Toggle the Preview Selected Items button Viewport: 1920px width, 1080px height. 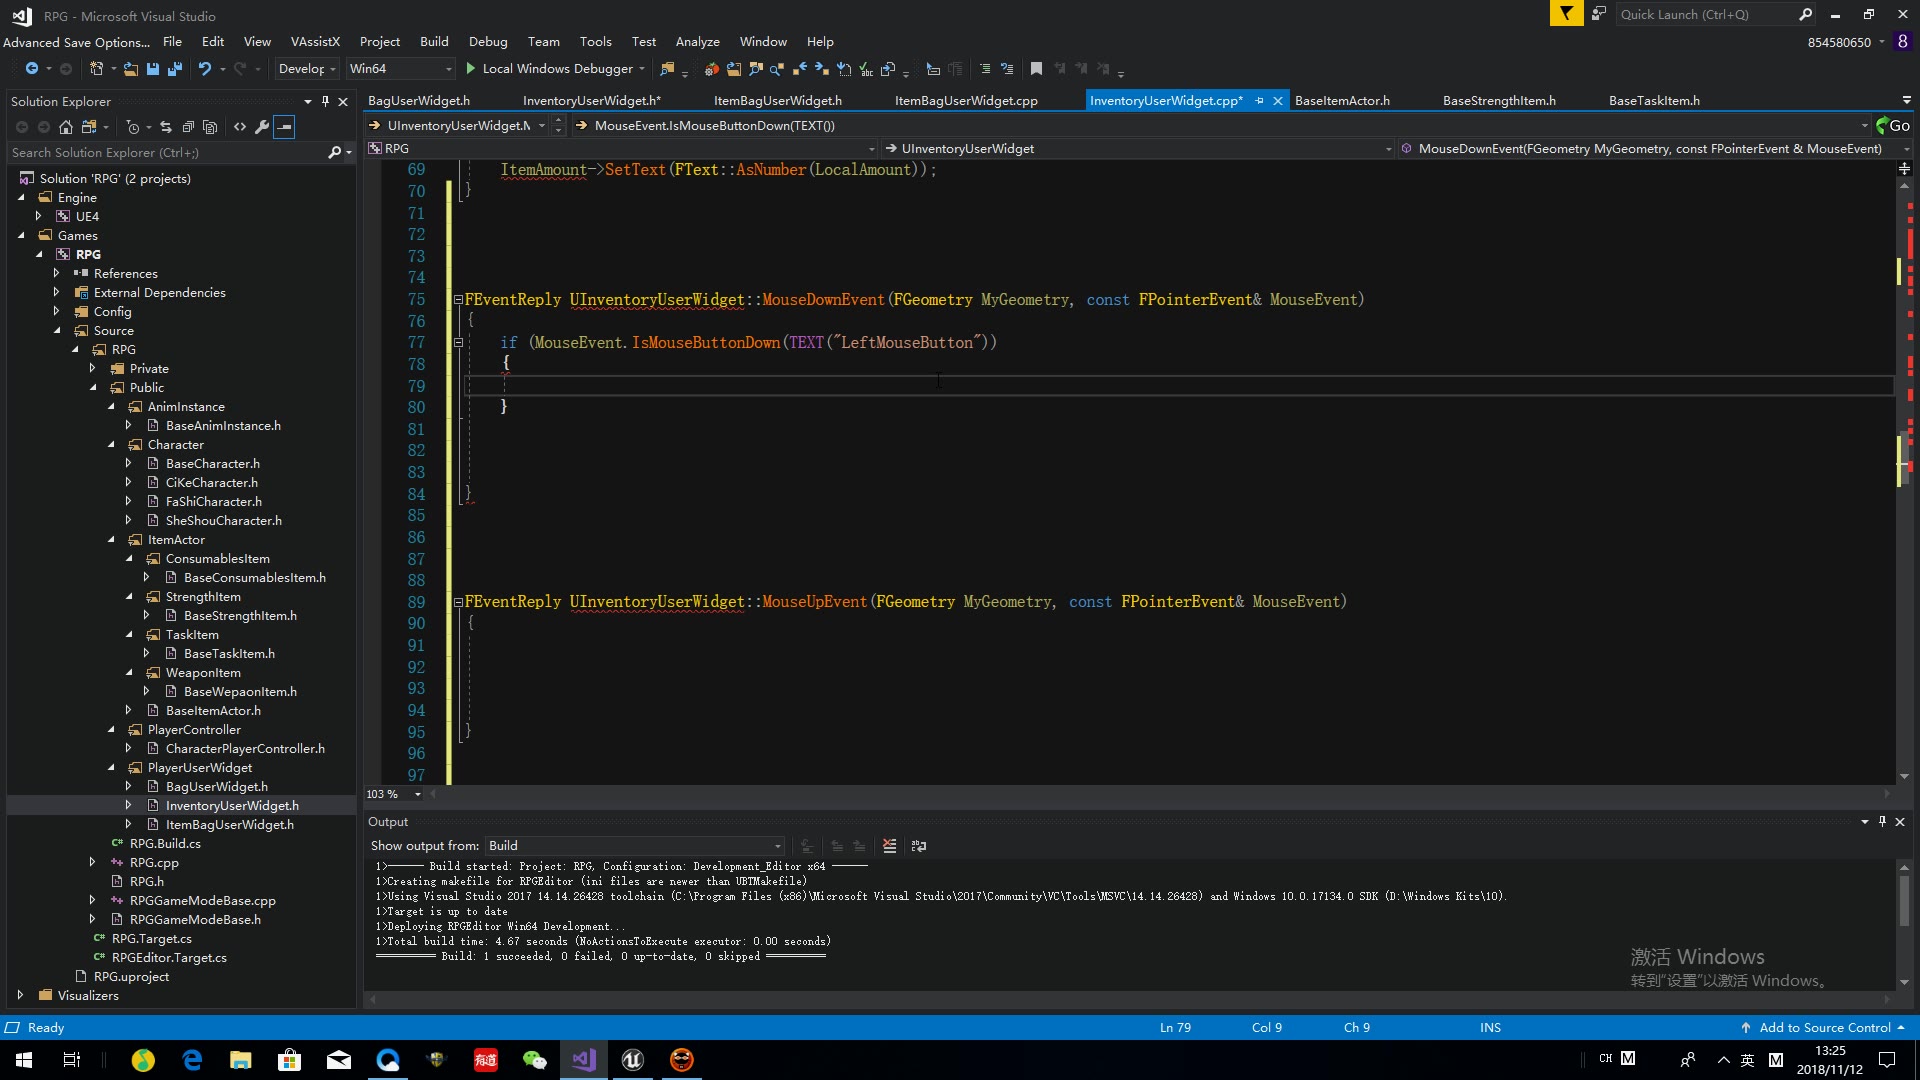click(284, 126)
